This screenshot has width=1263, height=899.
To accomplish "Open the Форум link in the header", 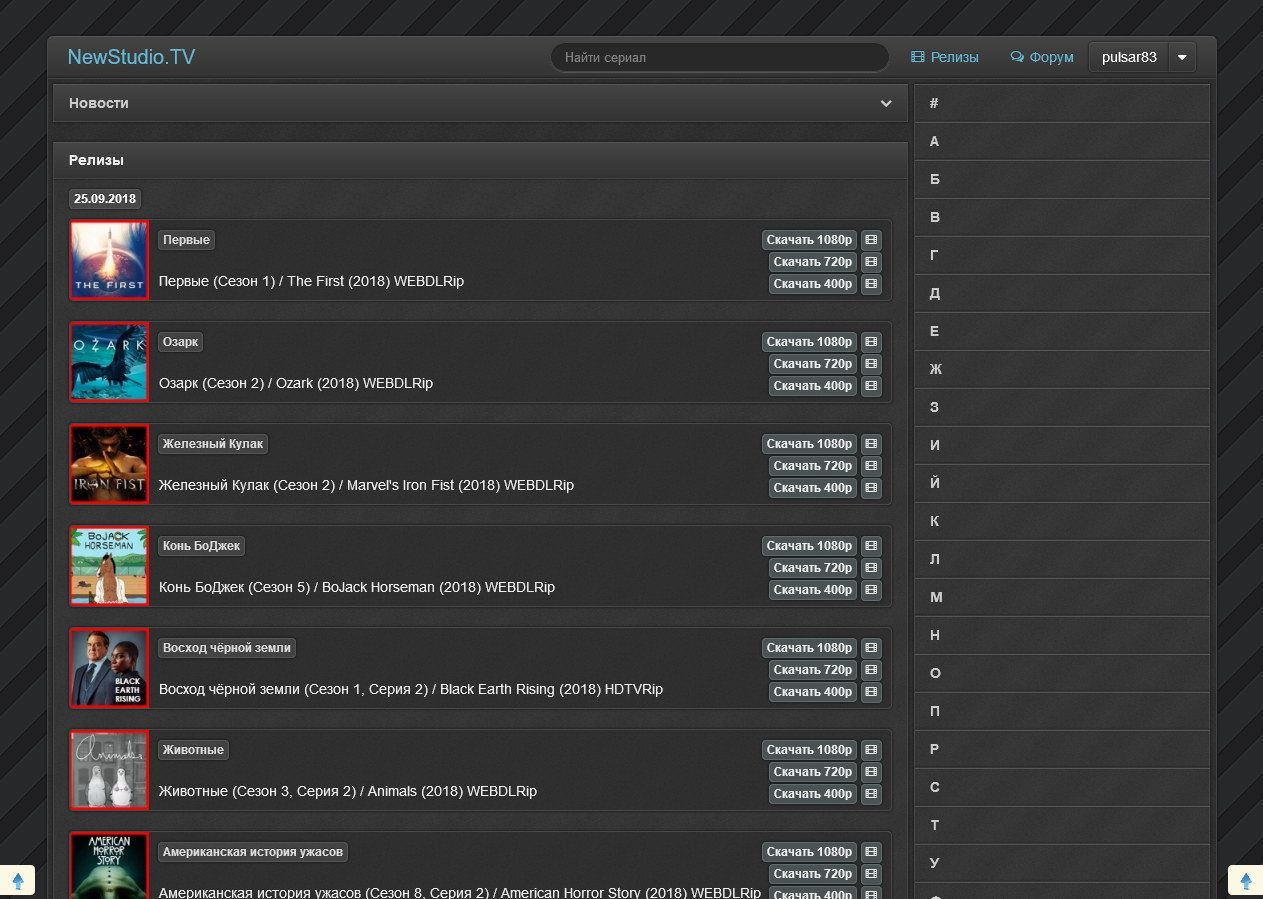I will pyautogui.click(x=1042, y=57).
